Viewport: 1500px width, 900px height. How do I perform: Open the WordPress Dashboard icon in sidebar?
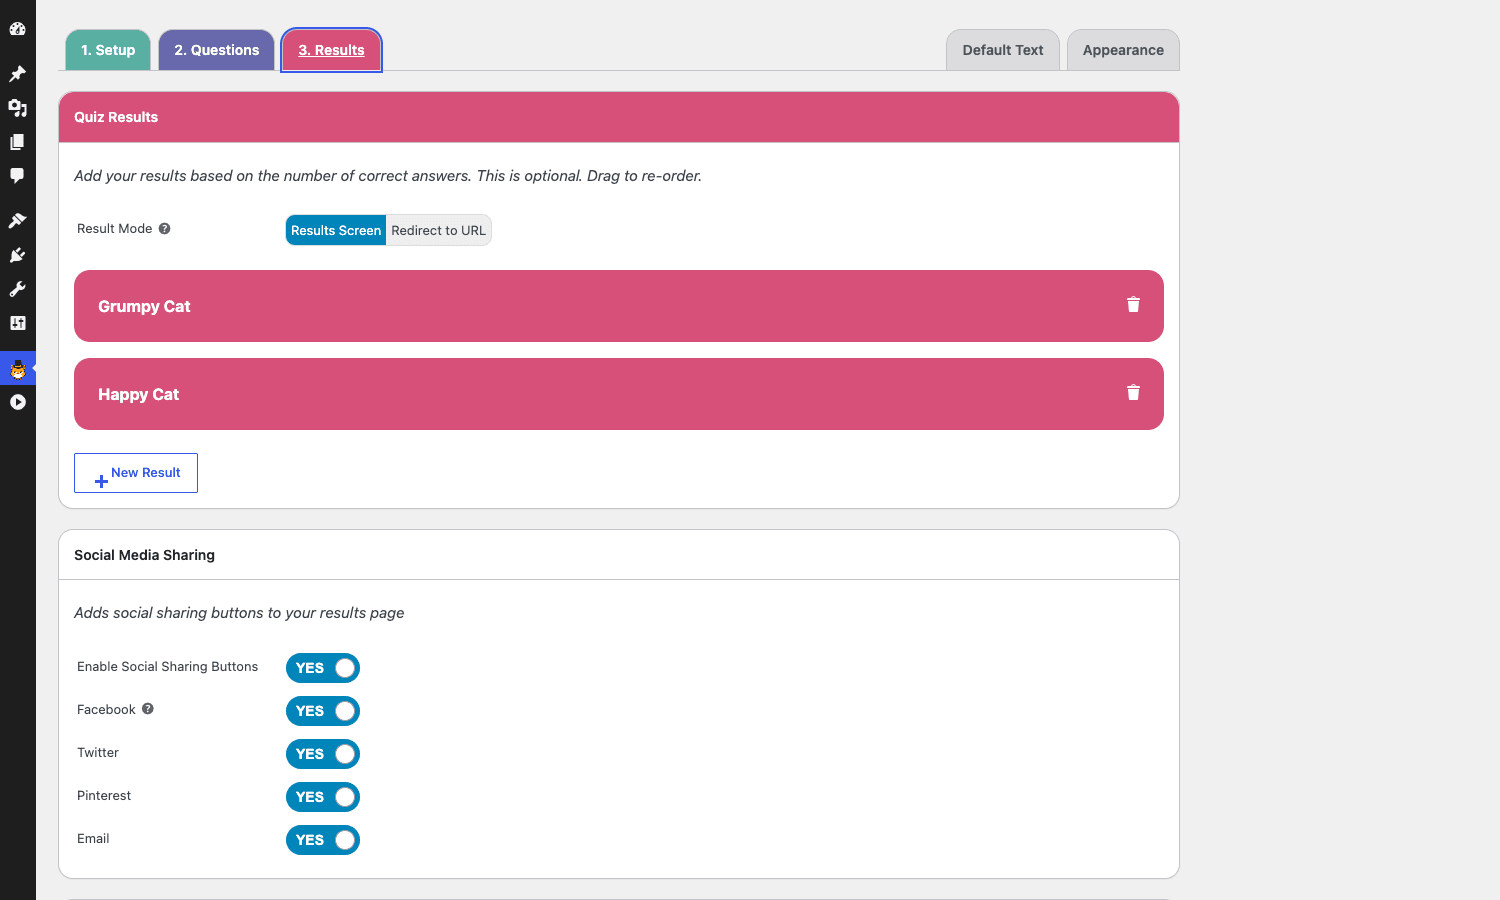pyautogui.click(x=17, y=29)
